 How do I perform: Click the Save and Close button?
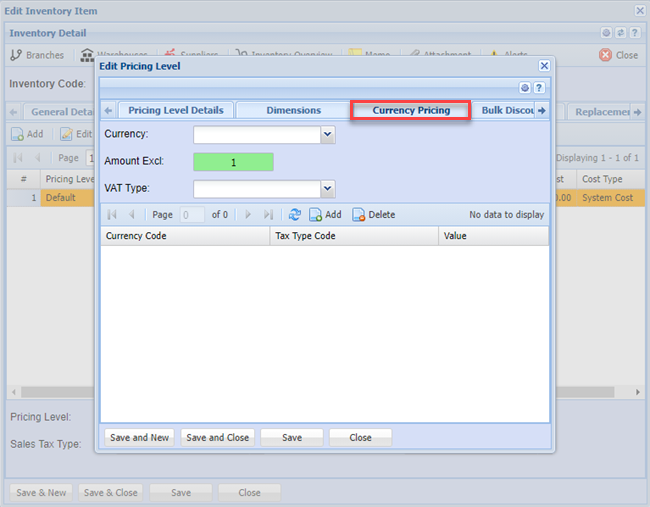[217, 437]
